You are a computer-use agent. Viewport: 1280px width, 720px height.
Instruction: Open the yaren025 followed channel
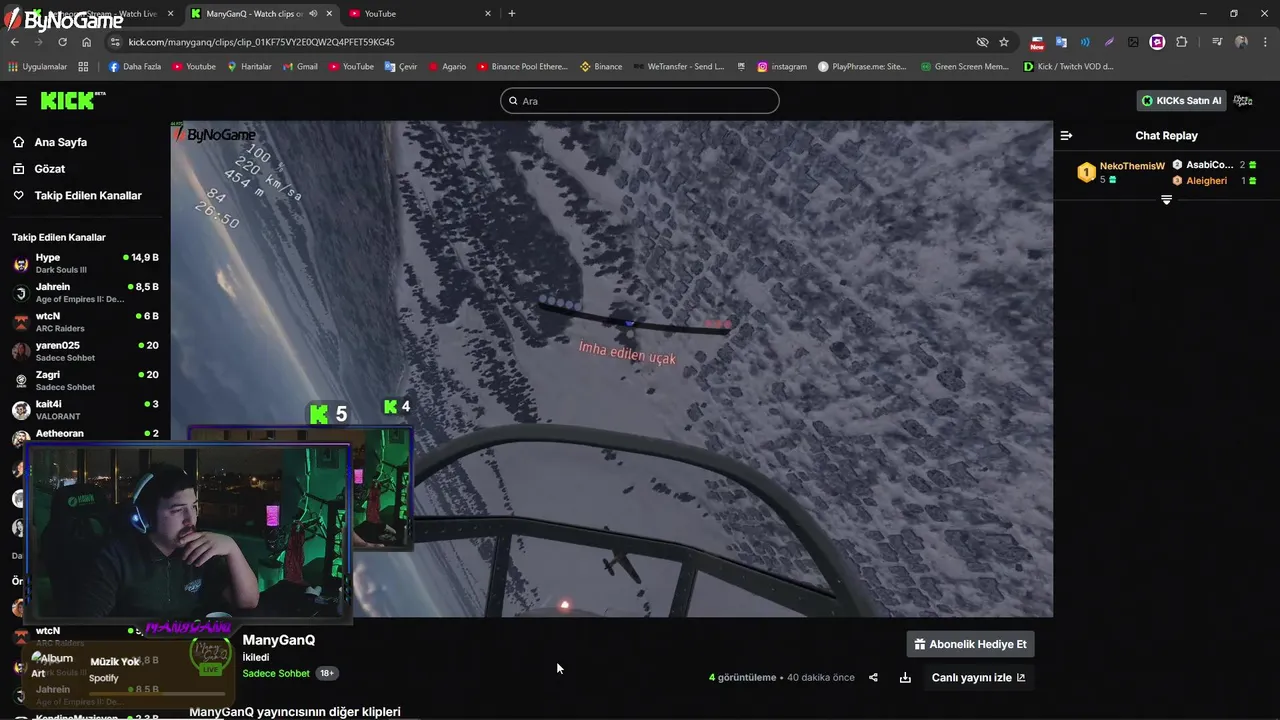tap(85, 351)
